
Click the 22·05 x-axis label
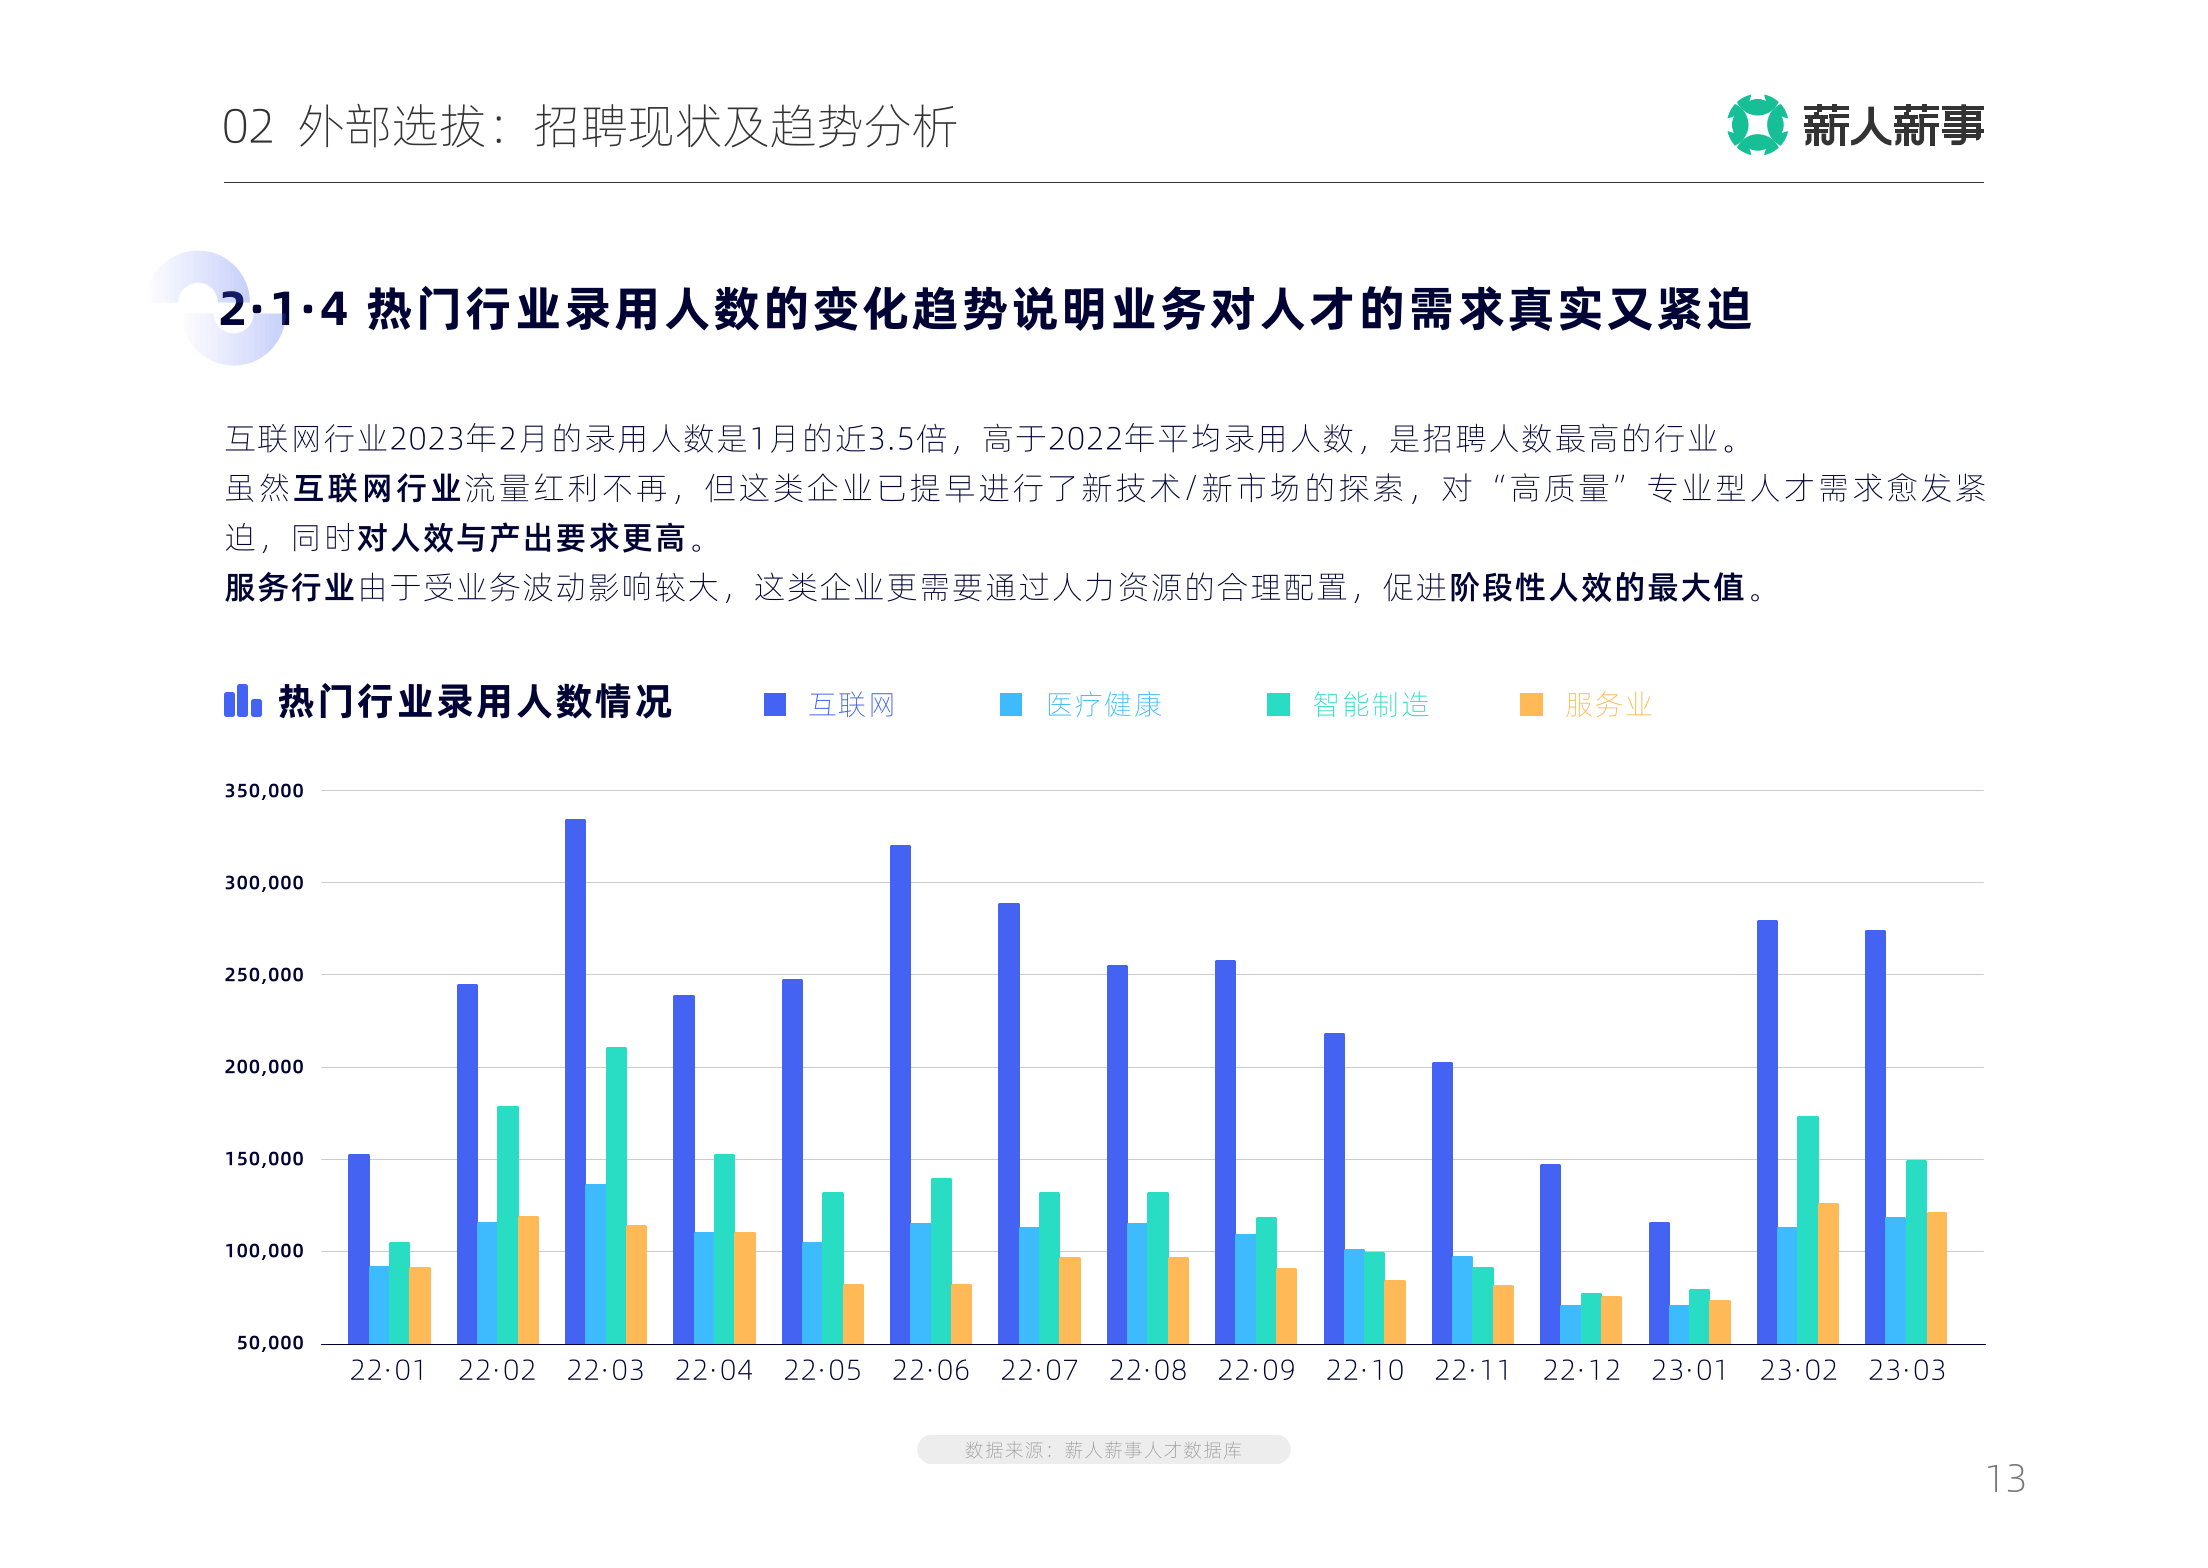coord(822,1370)
